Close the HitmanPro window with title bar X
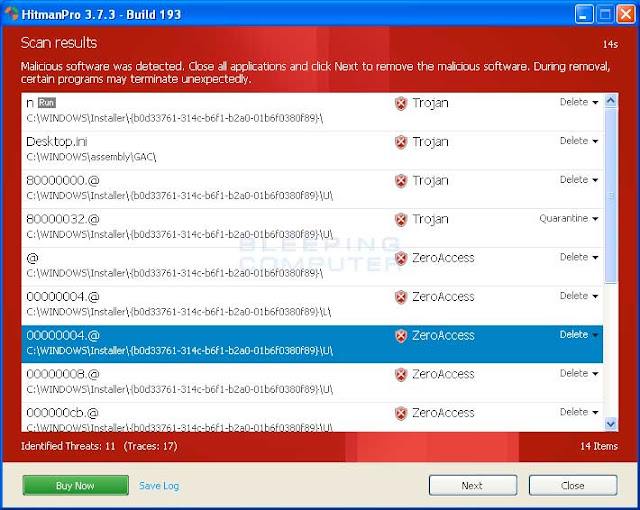The height and width of the screenshot is (510, 640). pyautogui.click(x=626, y=15)
